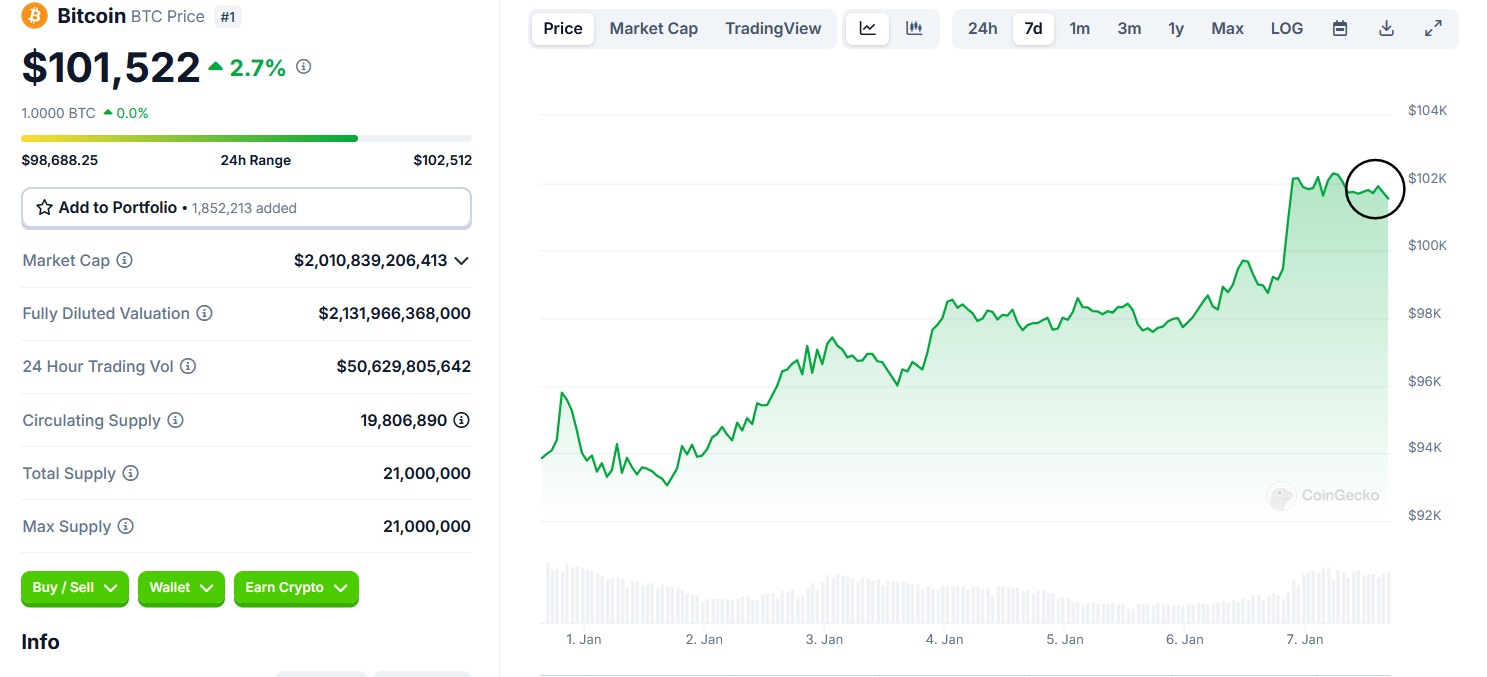Screen dimensions: 1487x677
Task: Click the #1 rank badge
Action: point(228,16)
